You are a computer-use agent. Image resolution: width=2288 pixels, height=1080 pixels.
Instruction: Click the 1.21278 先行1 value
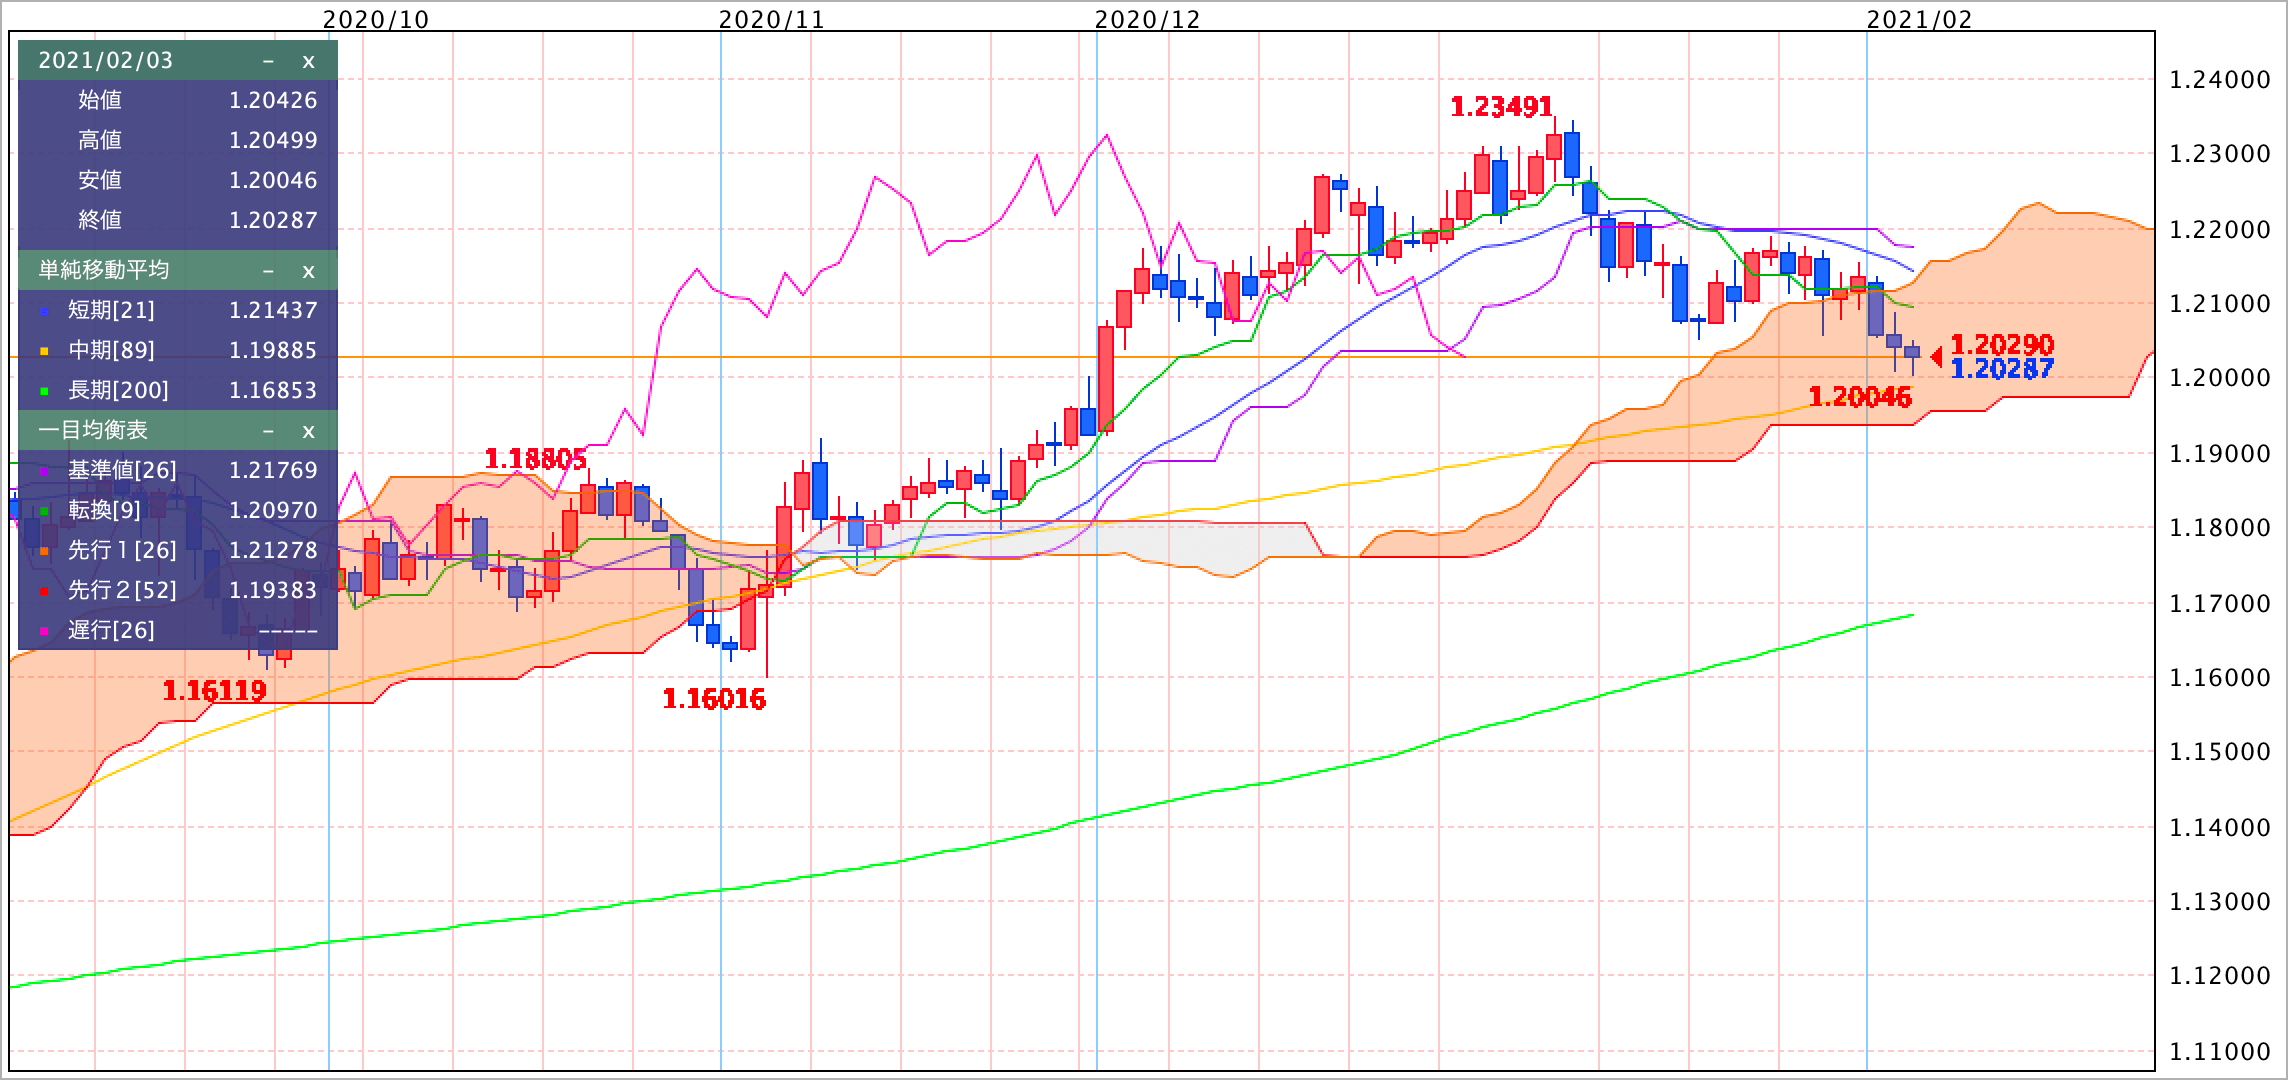pos(273,550)
